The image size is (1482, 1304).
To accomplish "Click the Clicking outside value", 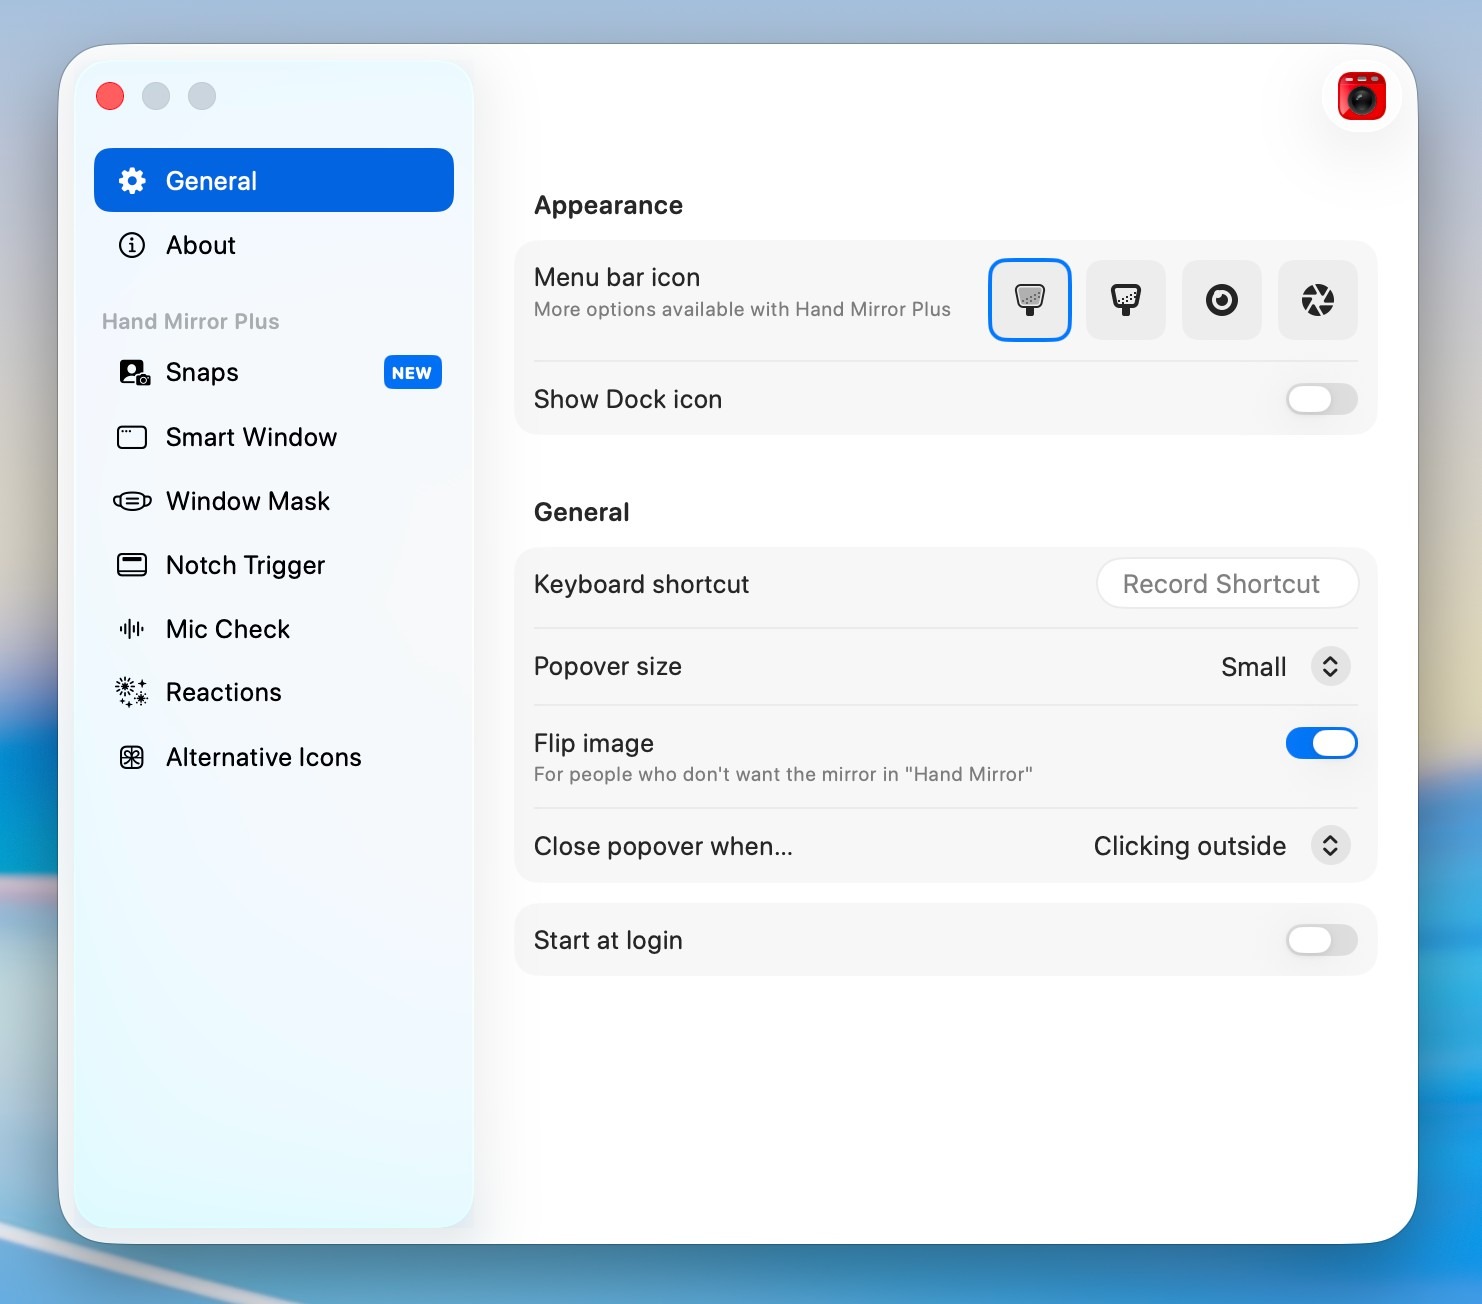I will point(1190,846).
